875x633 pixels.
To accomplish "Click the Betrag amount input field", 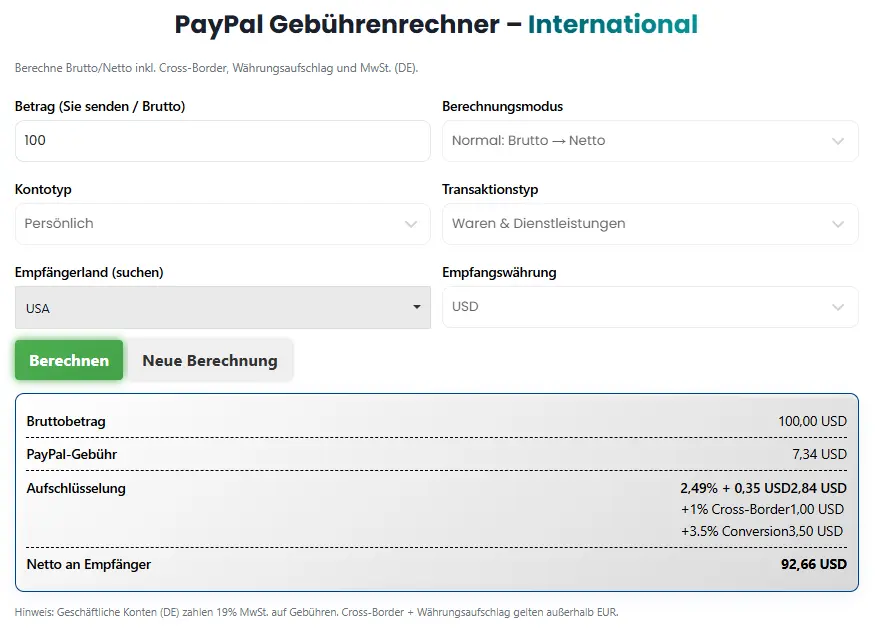I will pyautogui.click(x=222, y=140).
